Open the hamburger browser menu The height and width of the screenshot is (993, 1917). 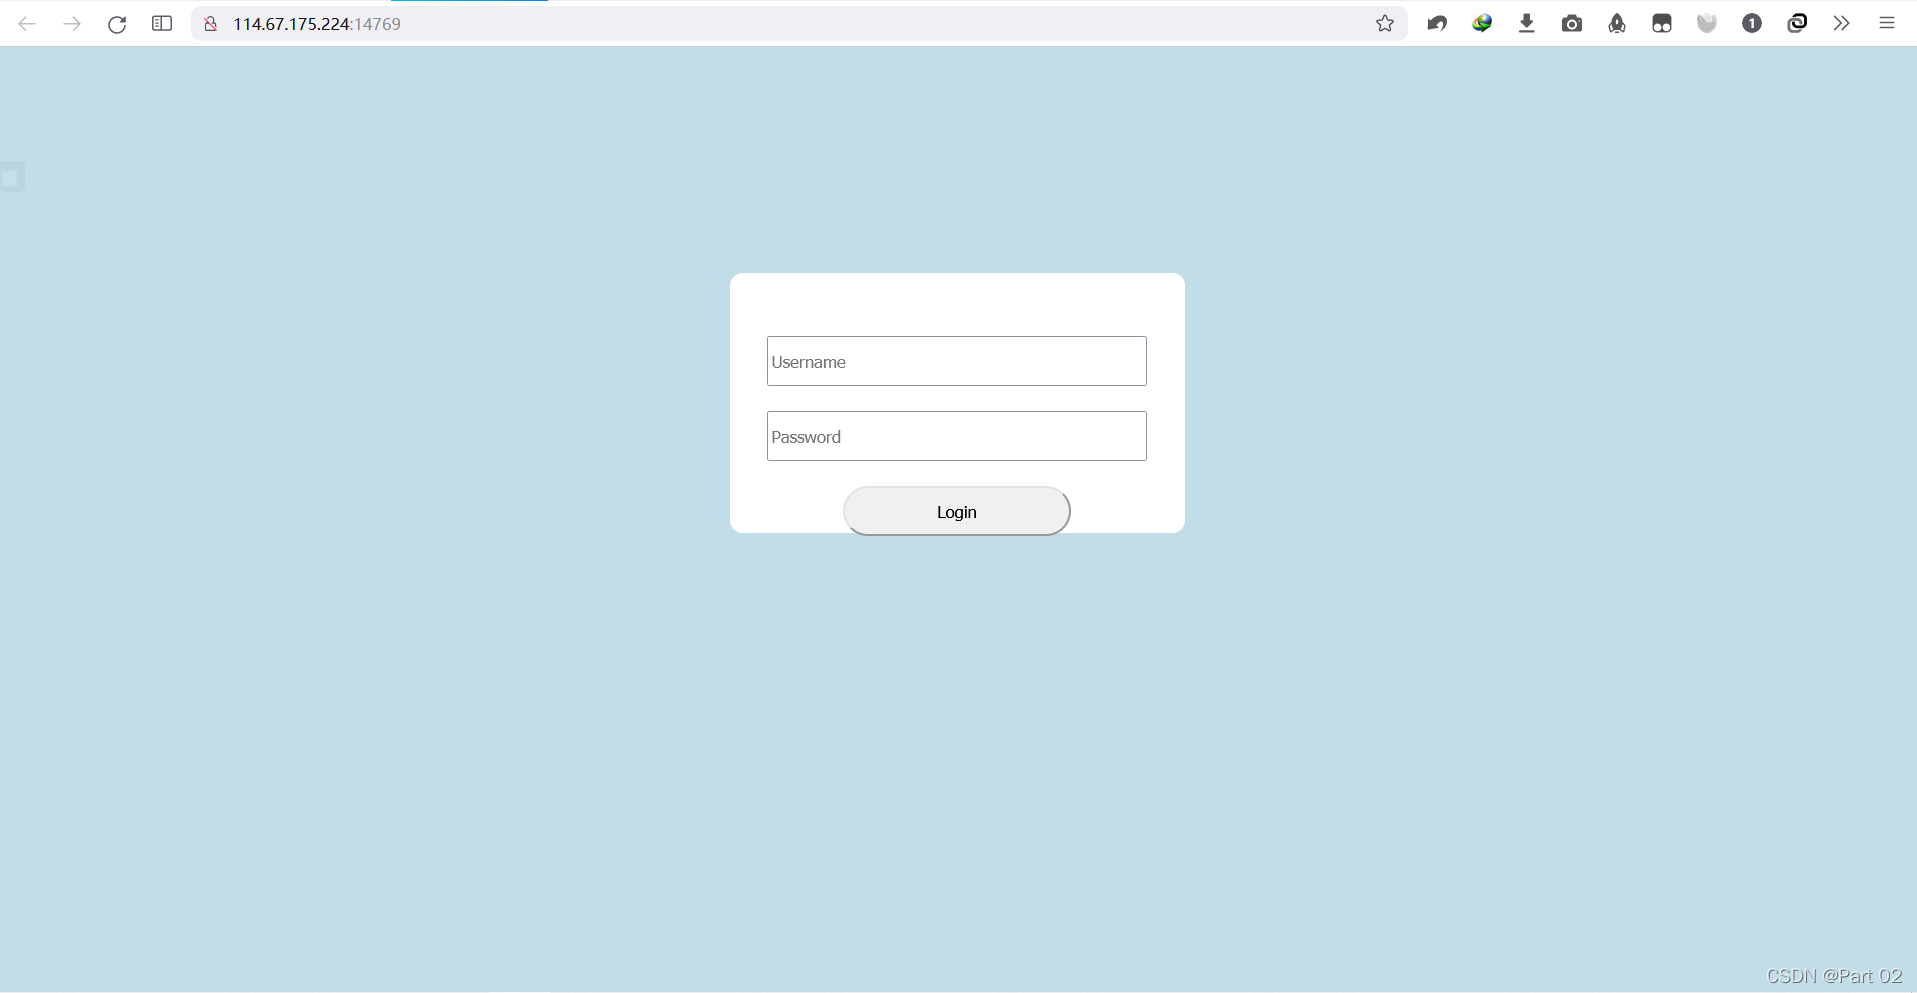coord(1887,23)
